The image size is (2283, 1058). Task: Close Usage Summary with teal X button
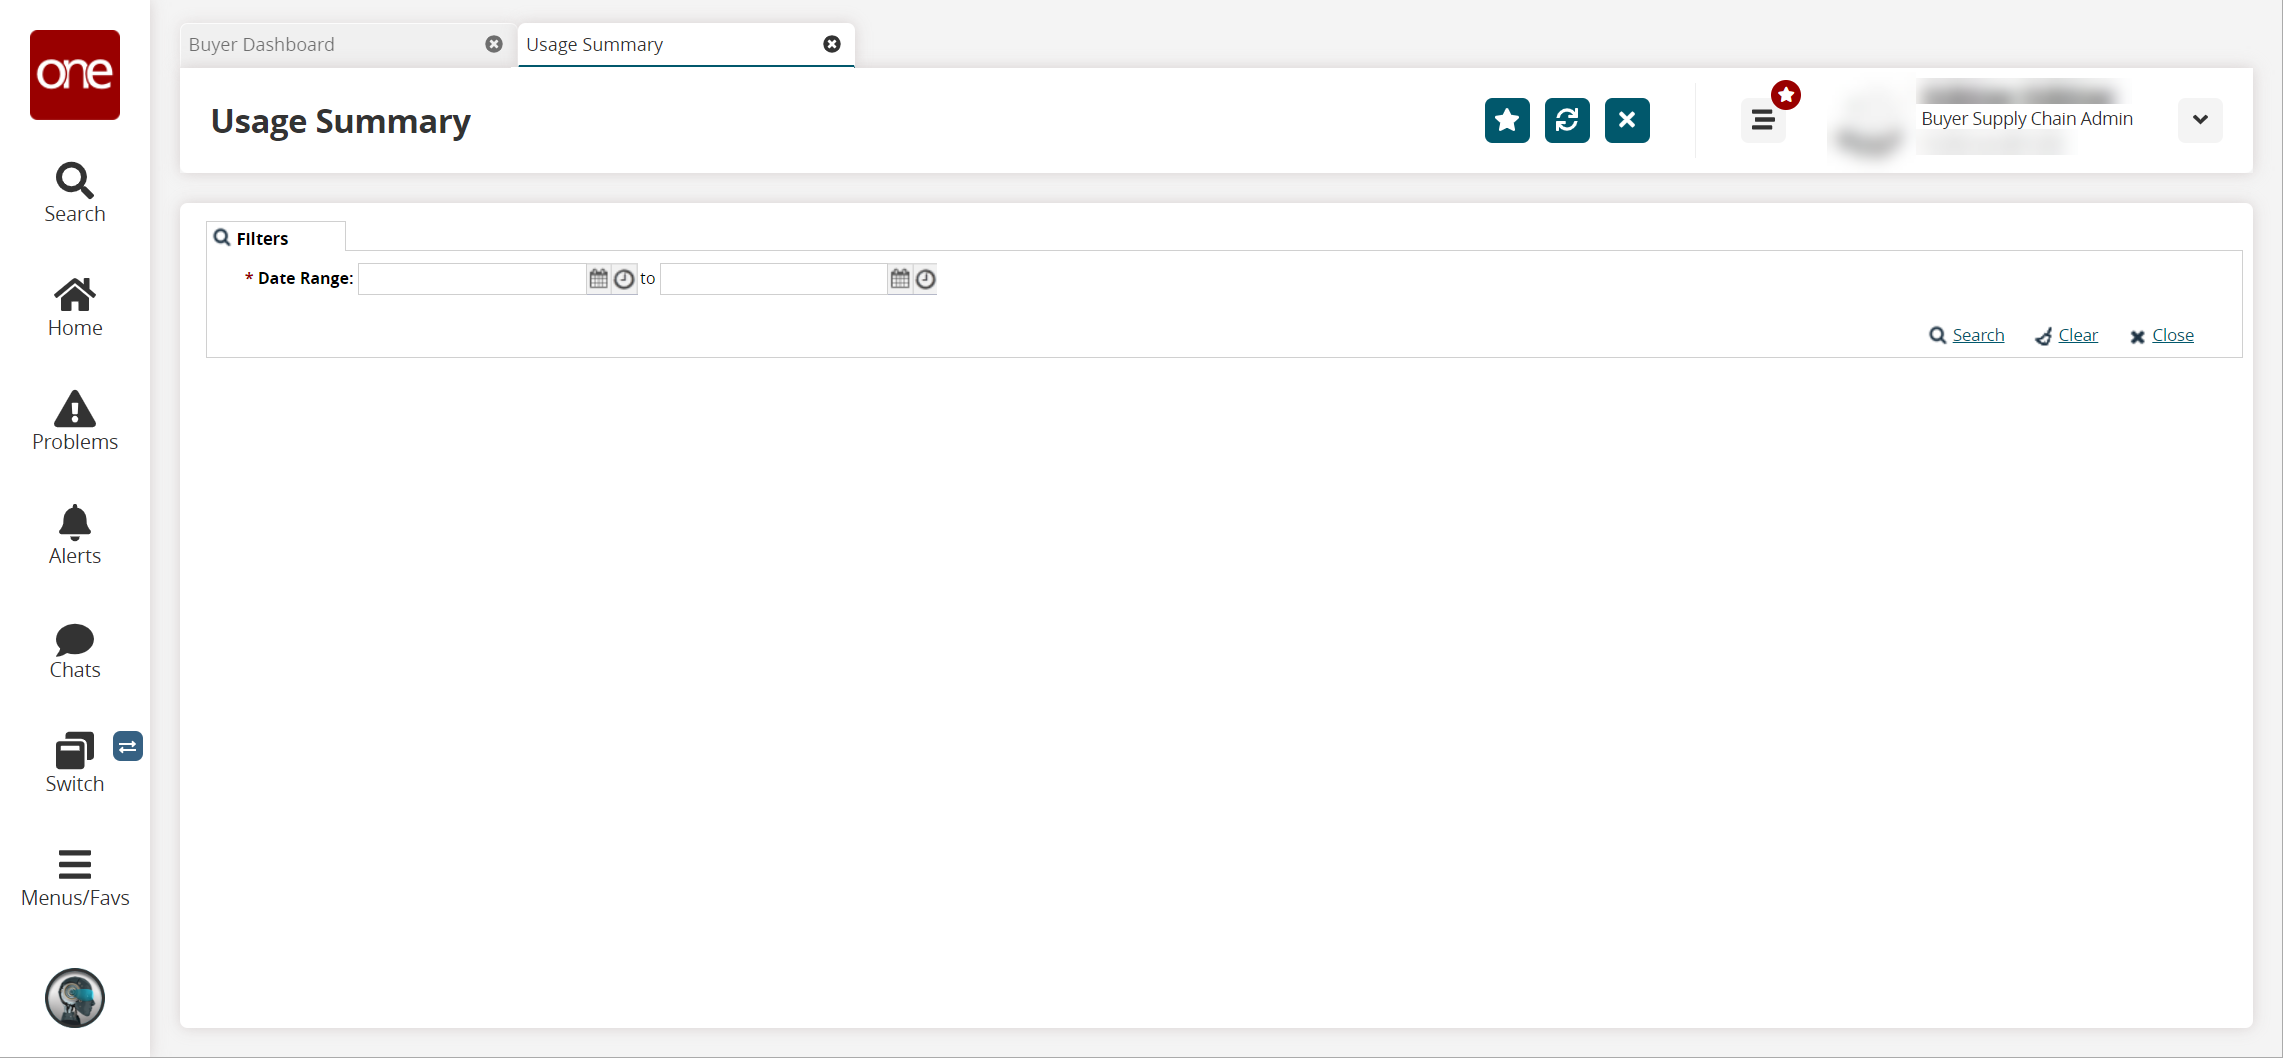[x=1627, y=121]
